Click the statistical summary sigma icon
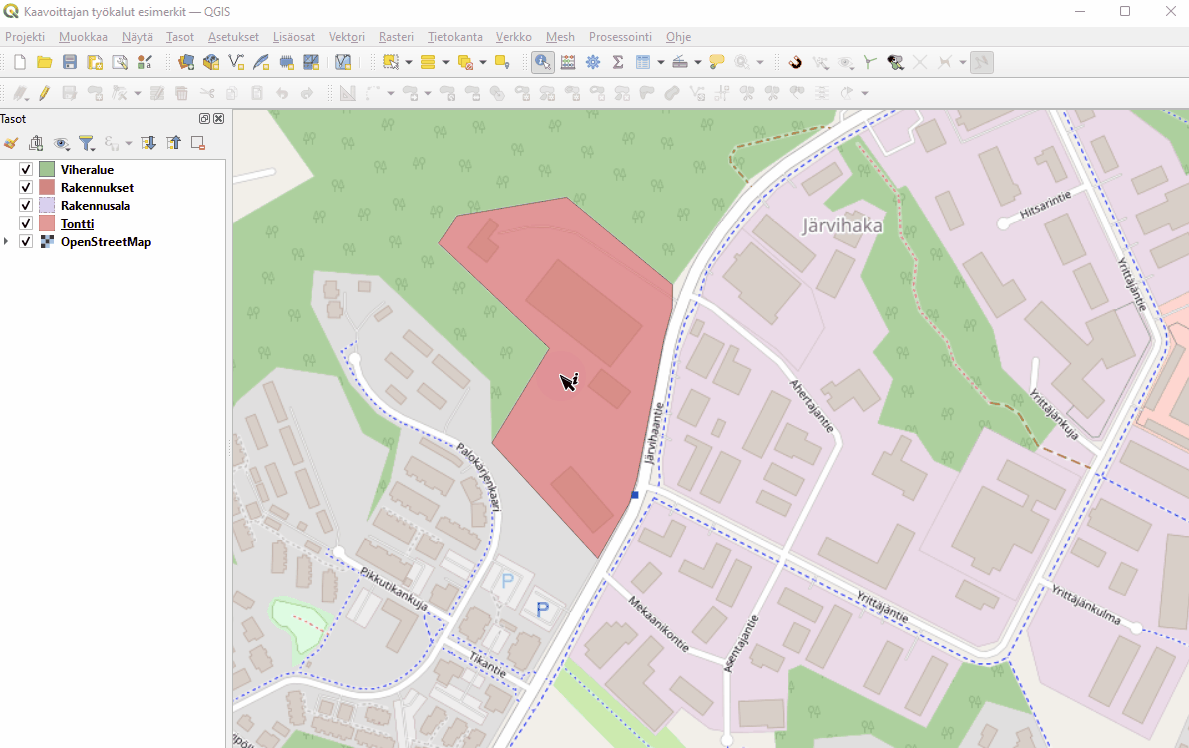The height and width of the screenshot is (748, 1189). click(618, 62)
